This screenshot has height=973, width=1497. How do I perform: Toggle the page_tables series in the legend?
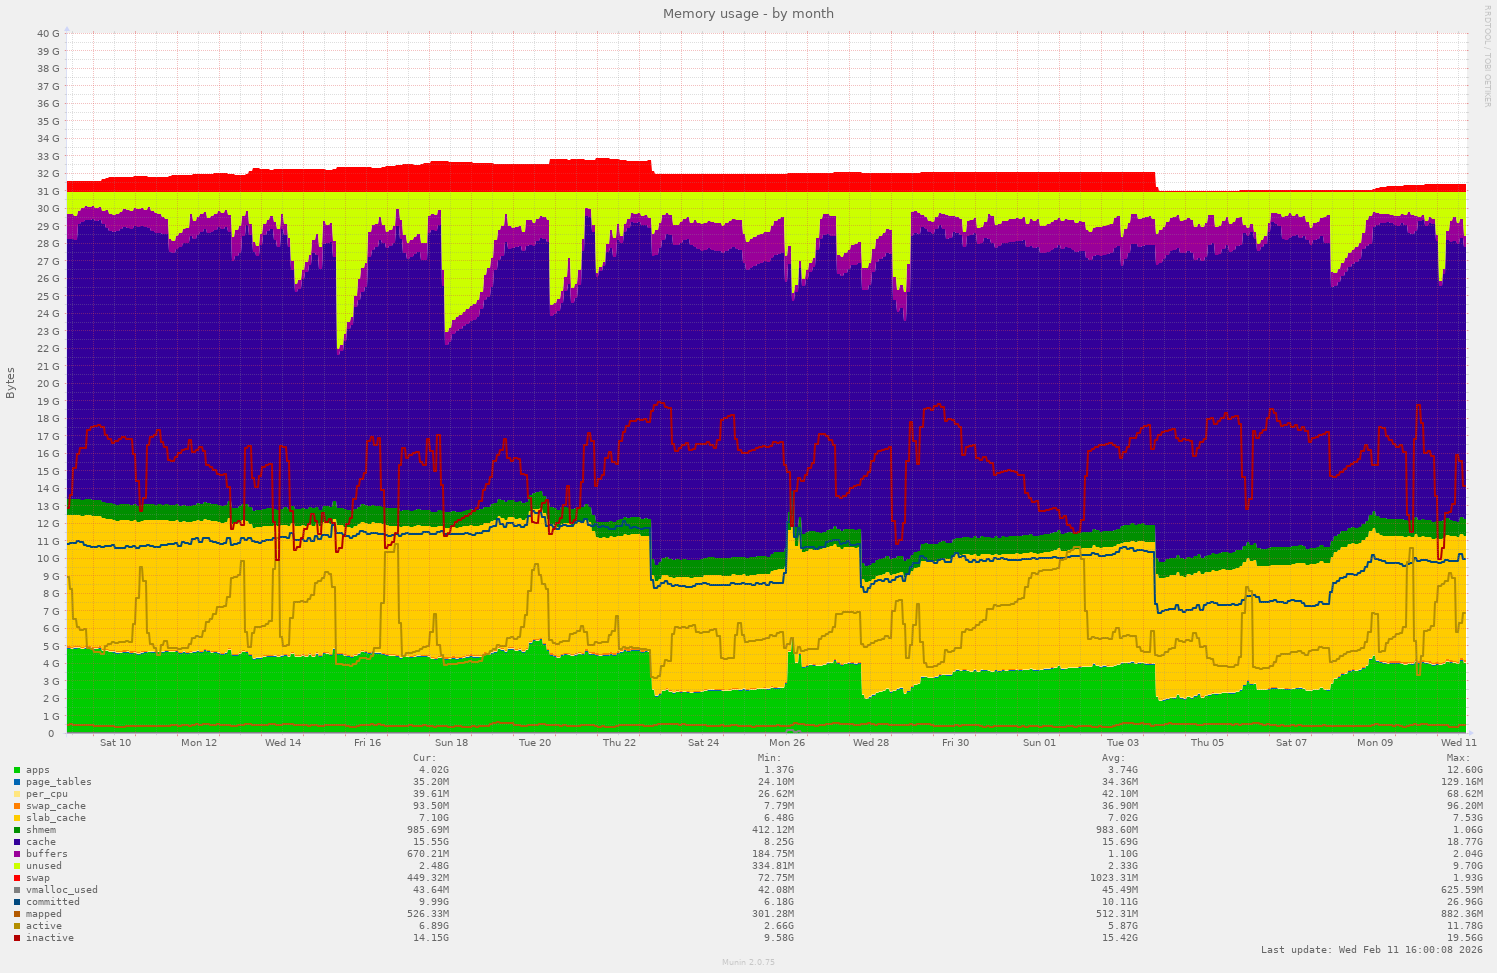(x=17, y=781)
